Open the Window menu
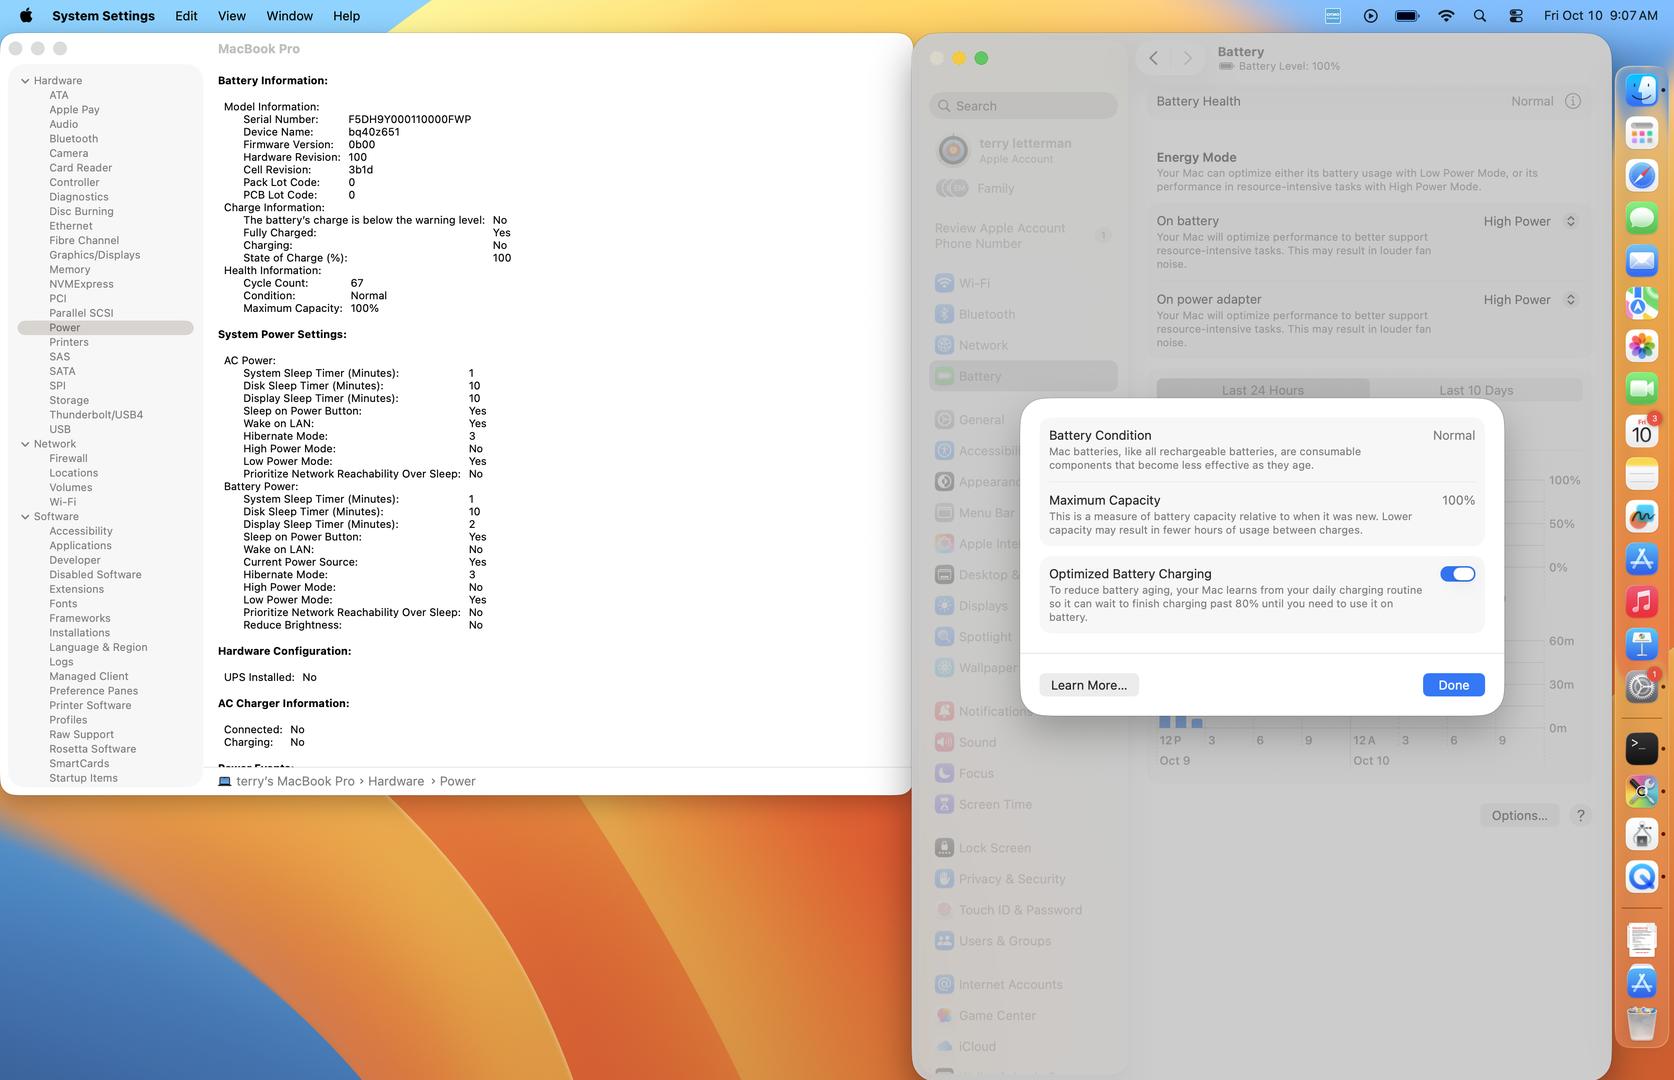The height and width of the screenshot is (1080, 1674). tap(289, 16)
